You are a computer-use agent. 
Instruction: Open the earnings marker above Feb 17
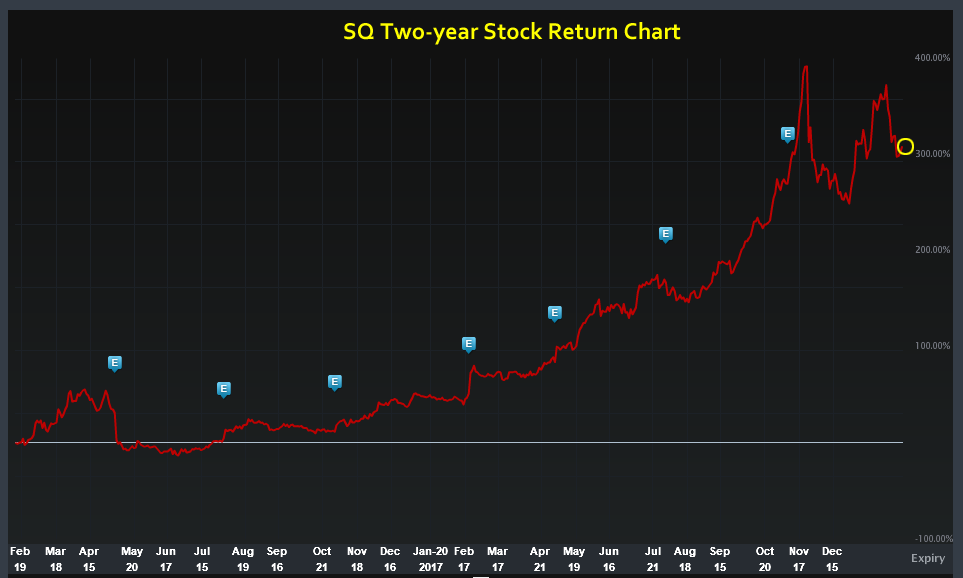[469, 344]
